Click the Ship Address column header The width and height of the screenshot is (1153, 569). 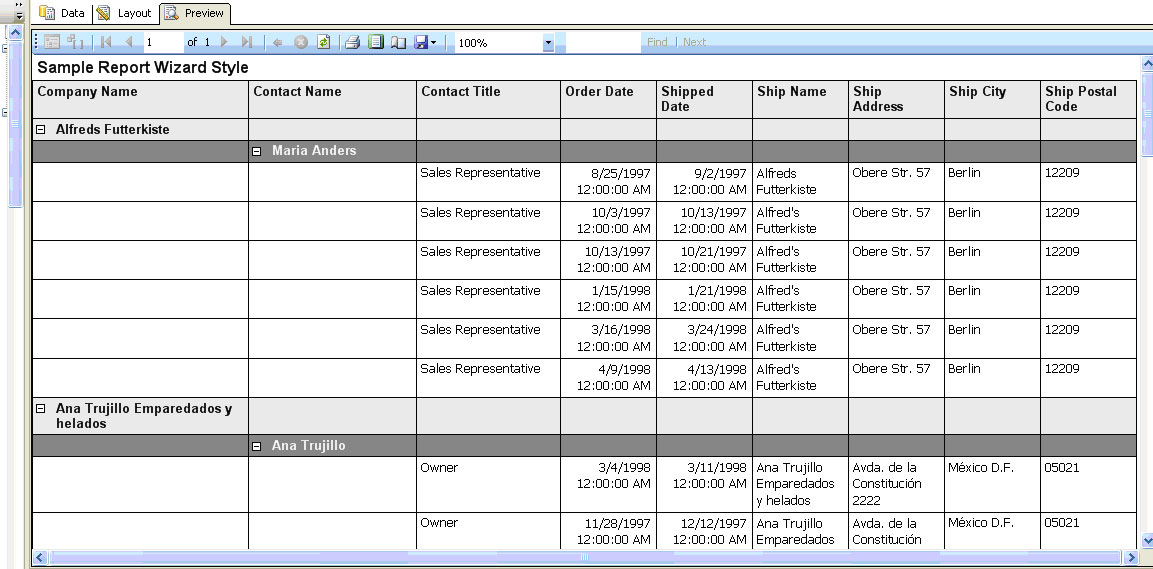tap(896, 99)
